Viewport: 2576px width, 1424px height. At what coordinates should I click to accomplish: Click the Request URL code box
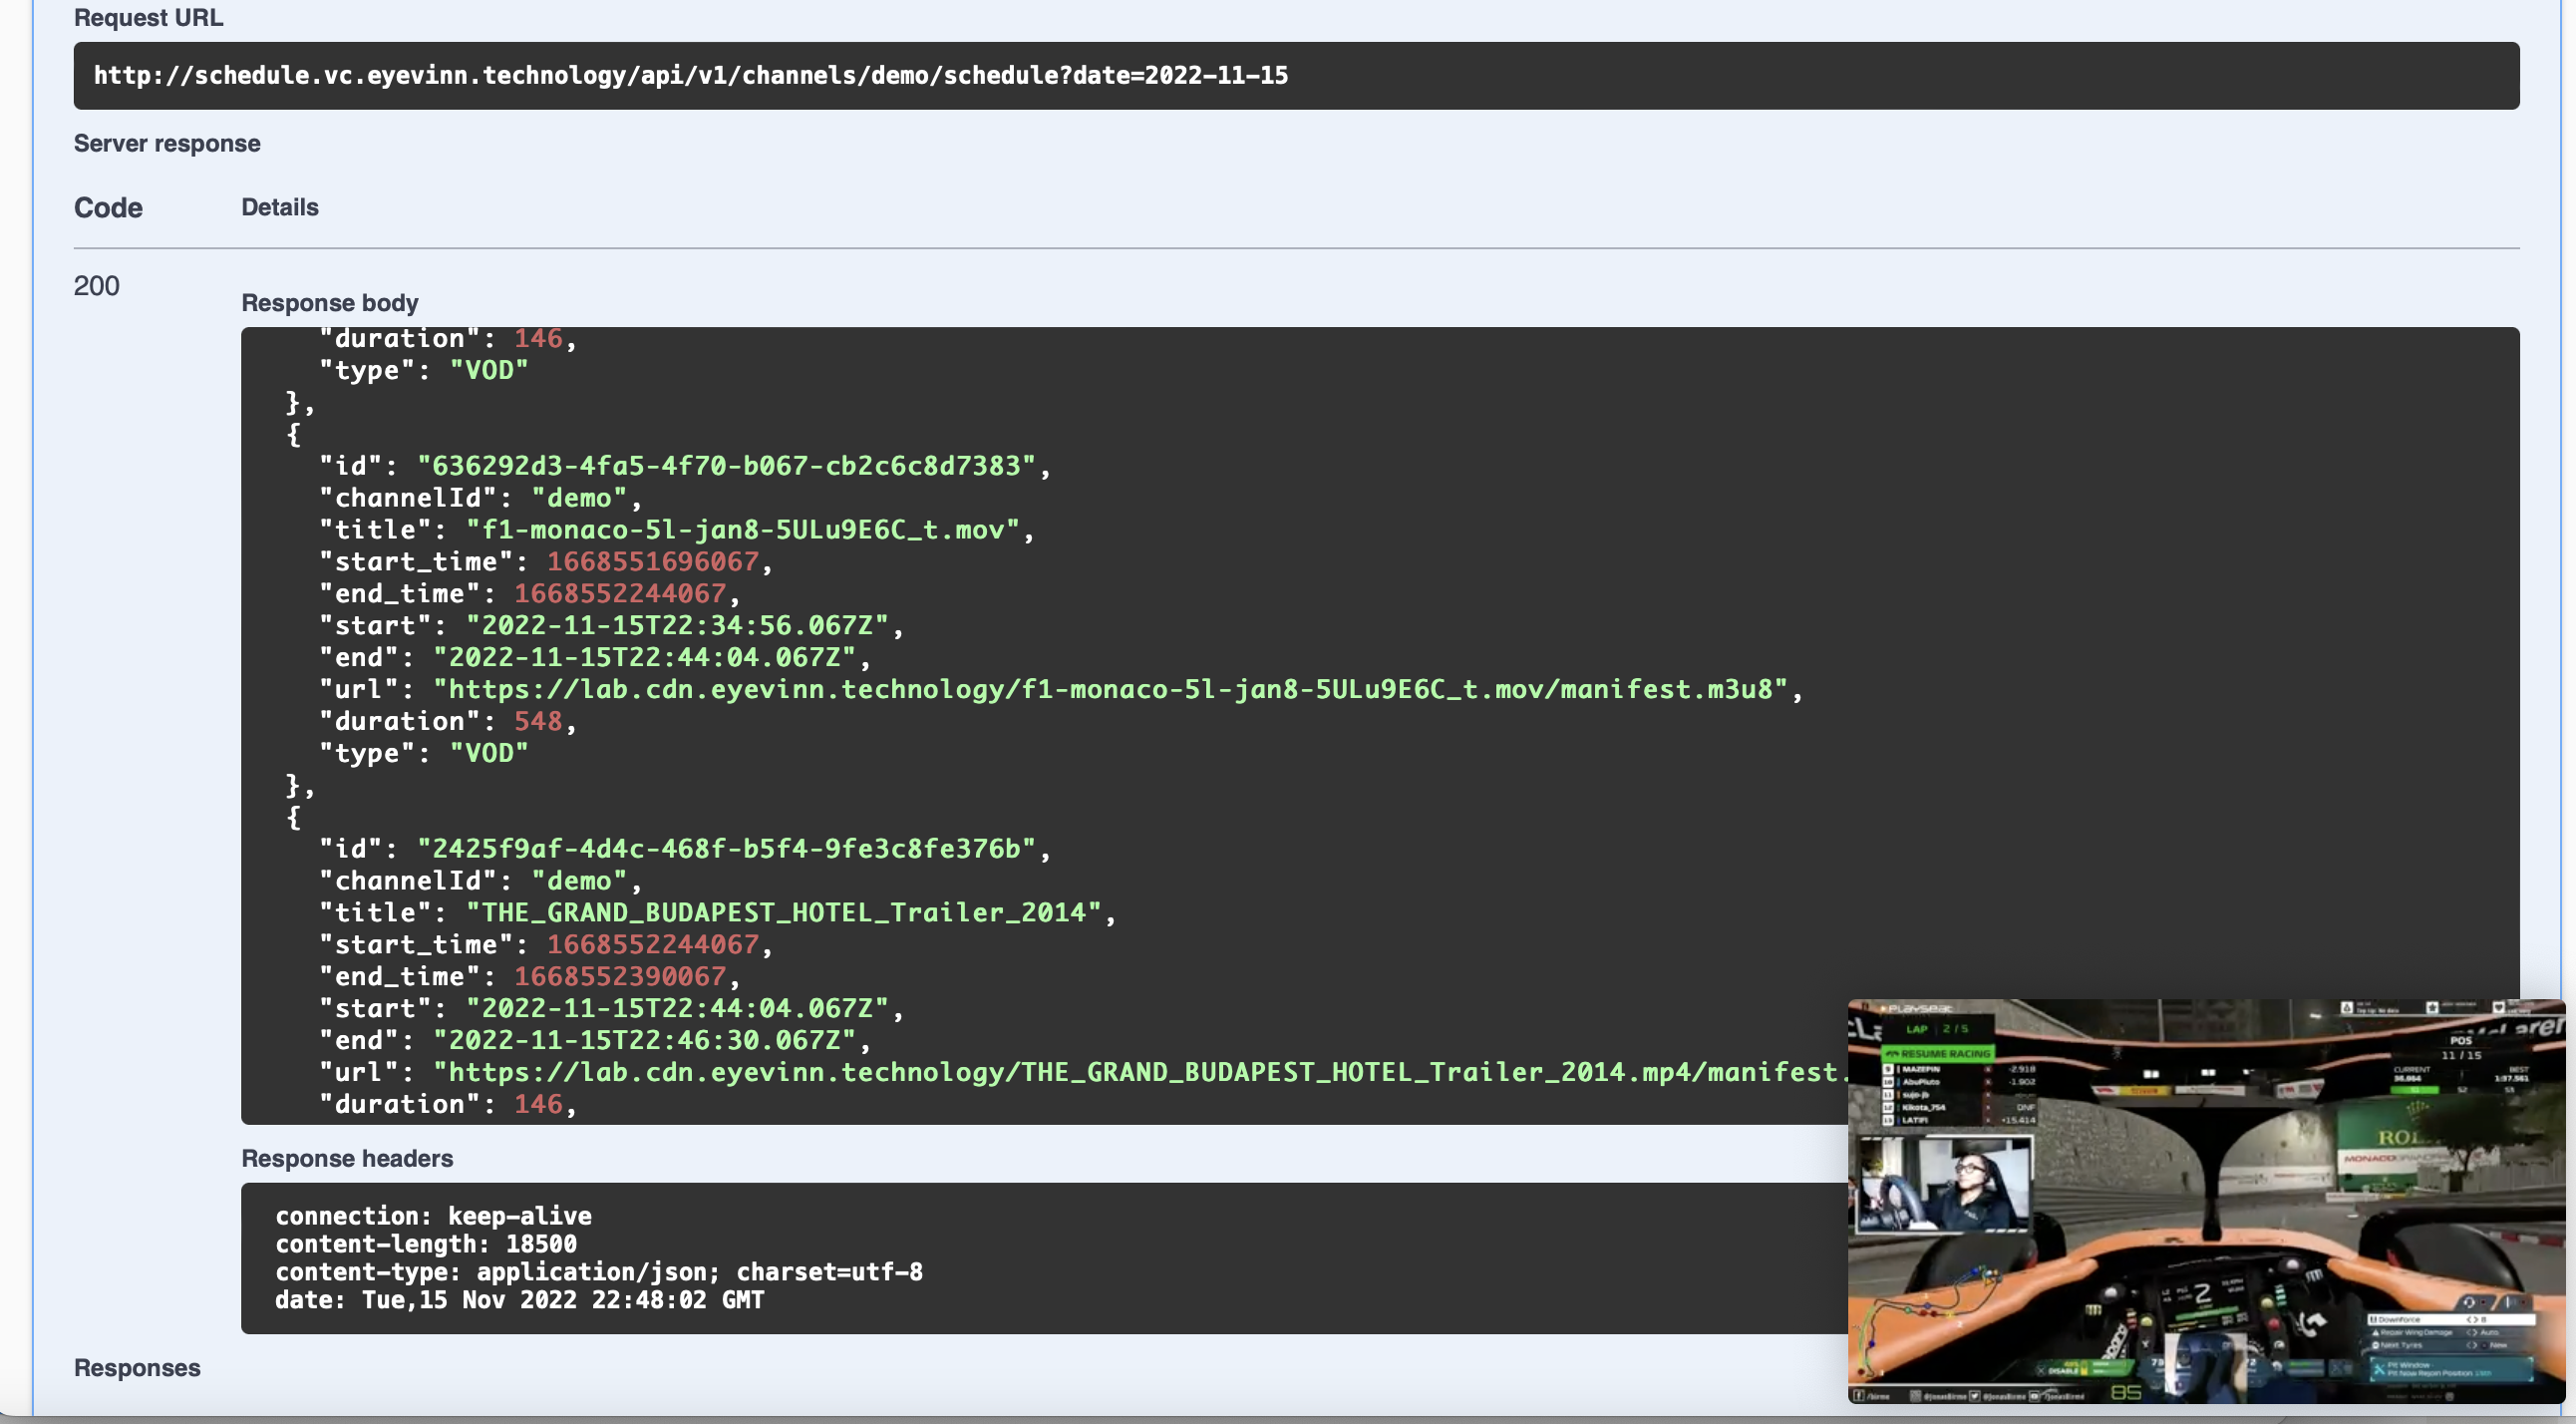(x=1296, y=76)
